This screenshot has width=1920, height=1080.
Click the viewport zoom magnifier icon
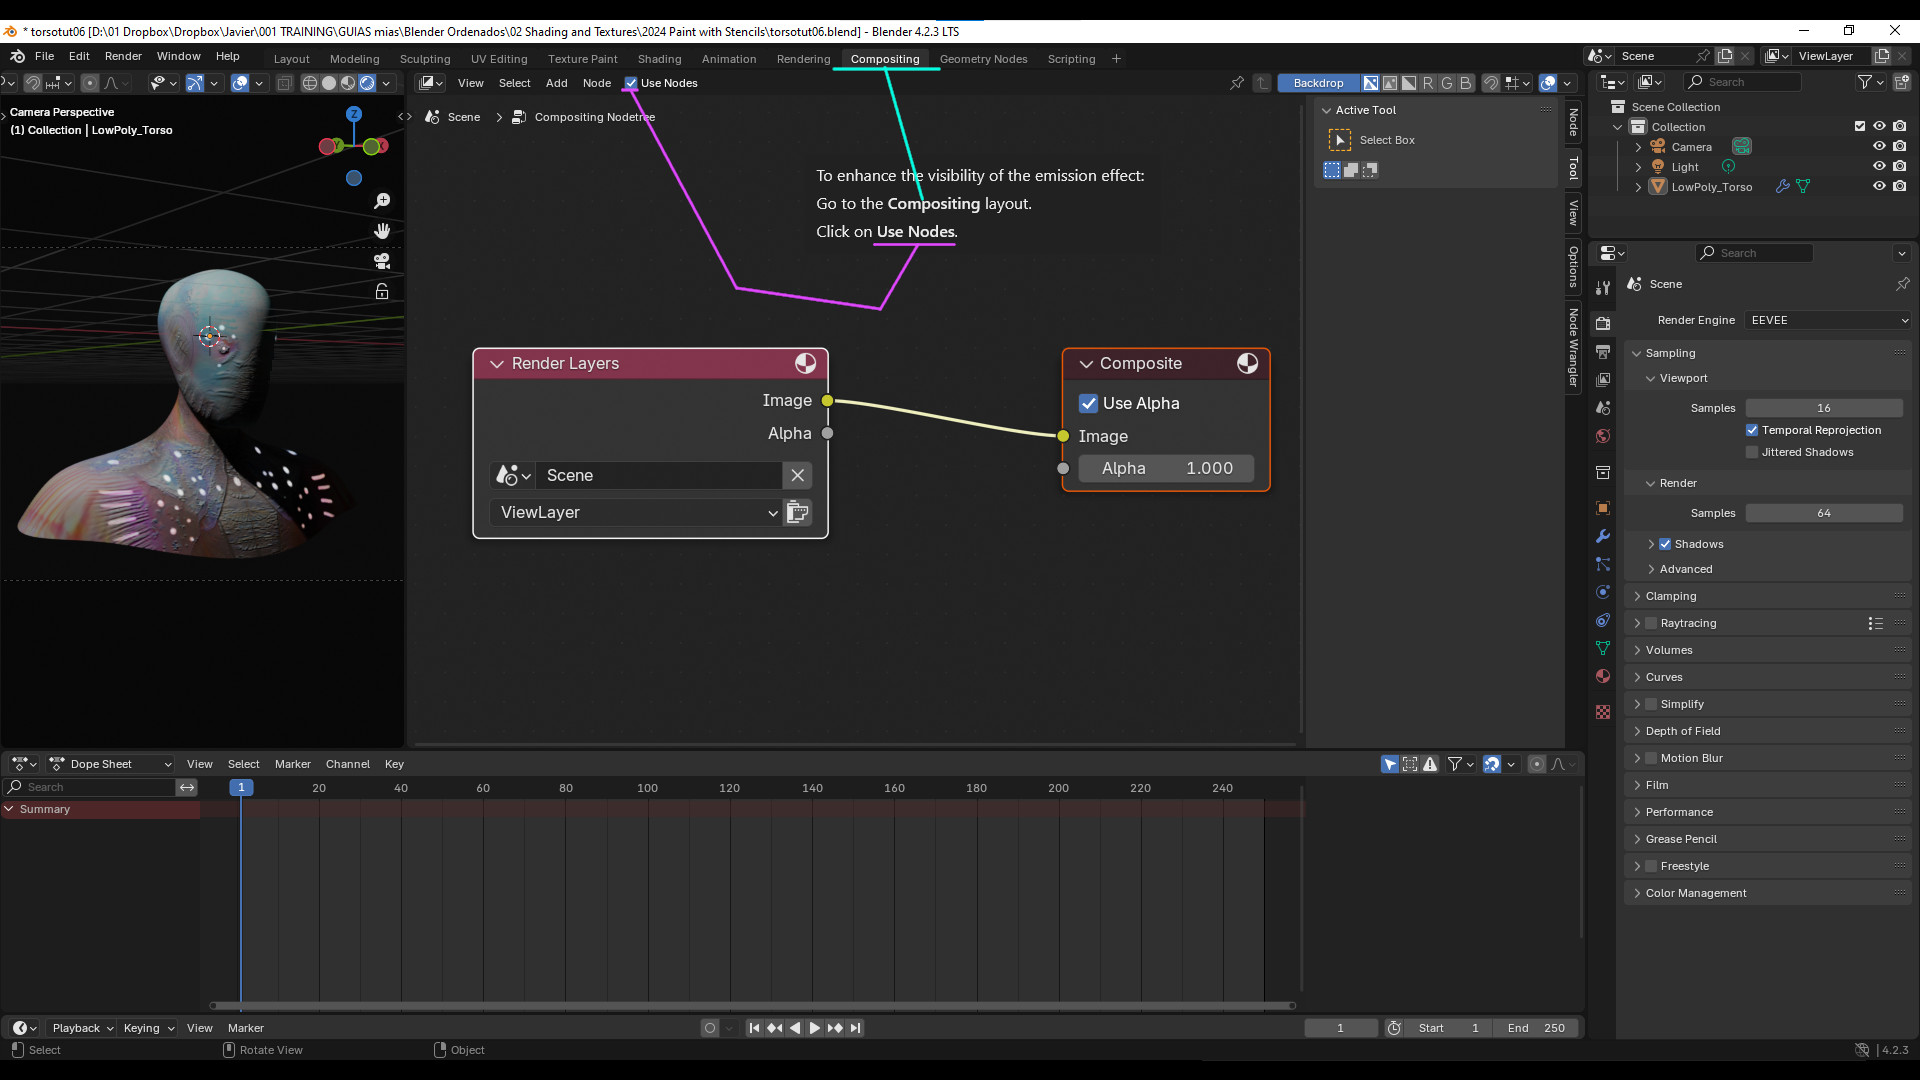[382, 201]
